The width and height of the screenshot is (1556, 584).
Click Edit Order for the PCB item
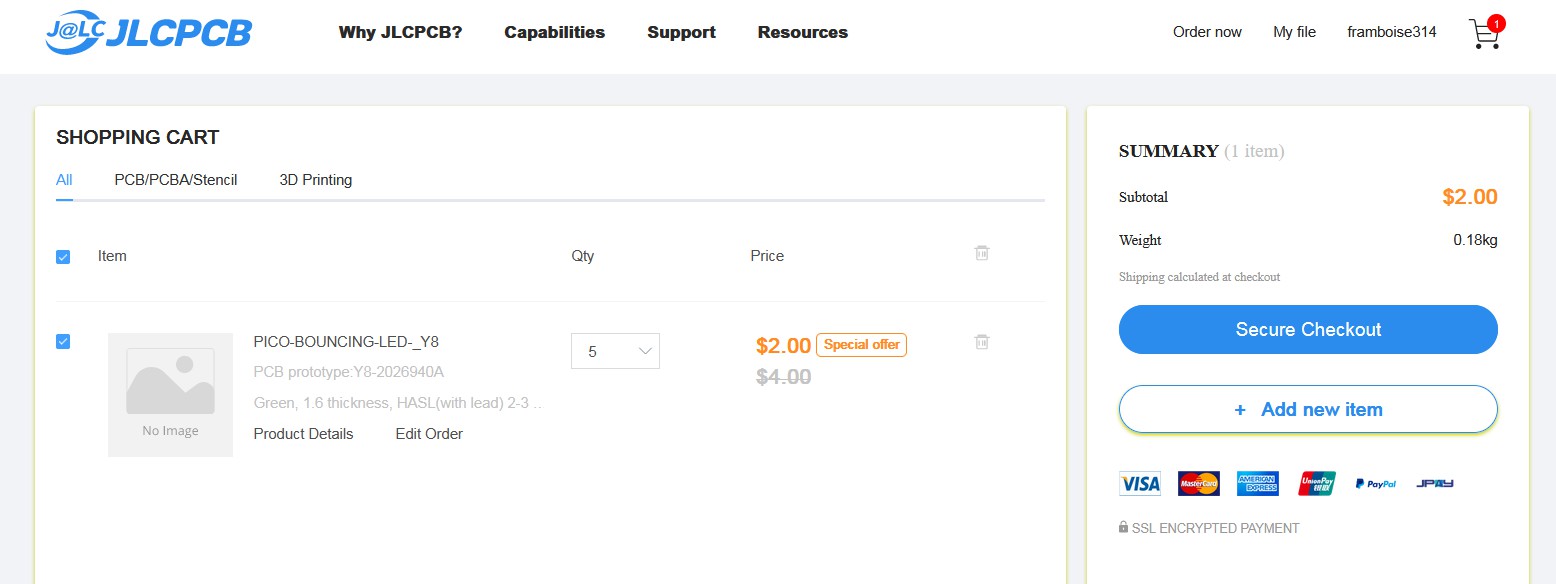(x=429, y=434)
